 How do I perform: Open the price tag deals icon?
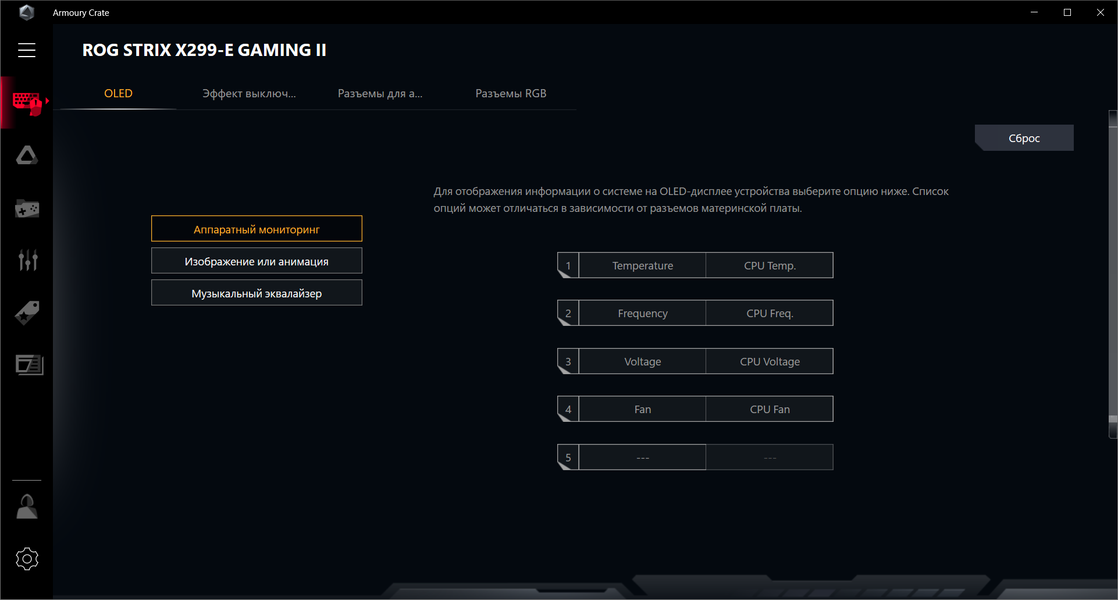(x=27, y=313)
